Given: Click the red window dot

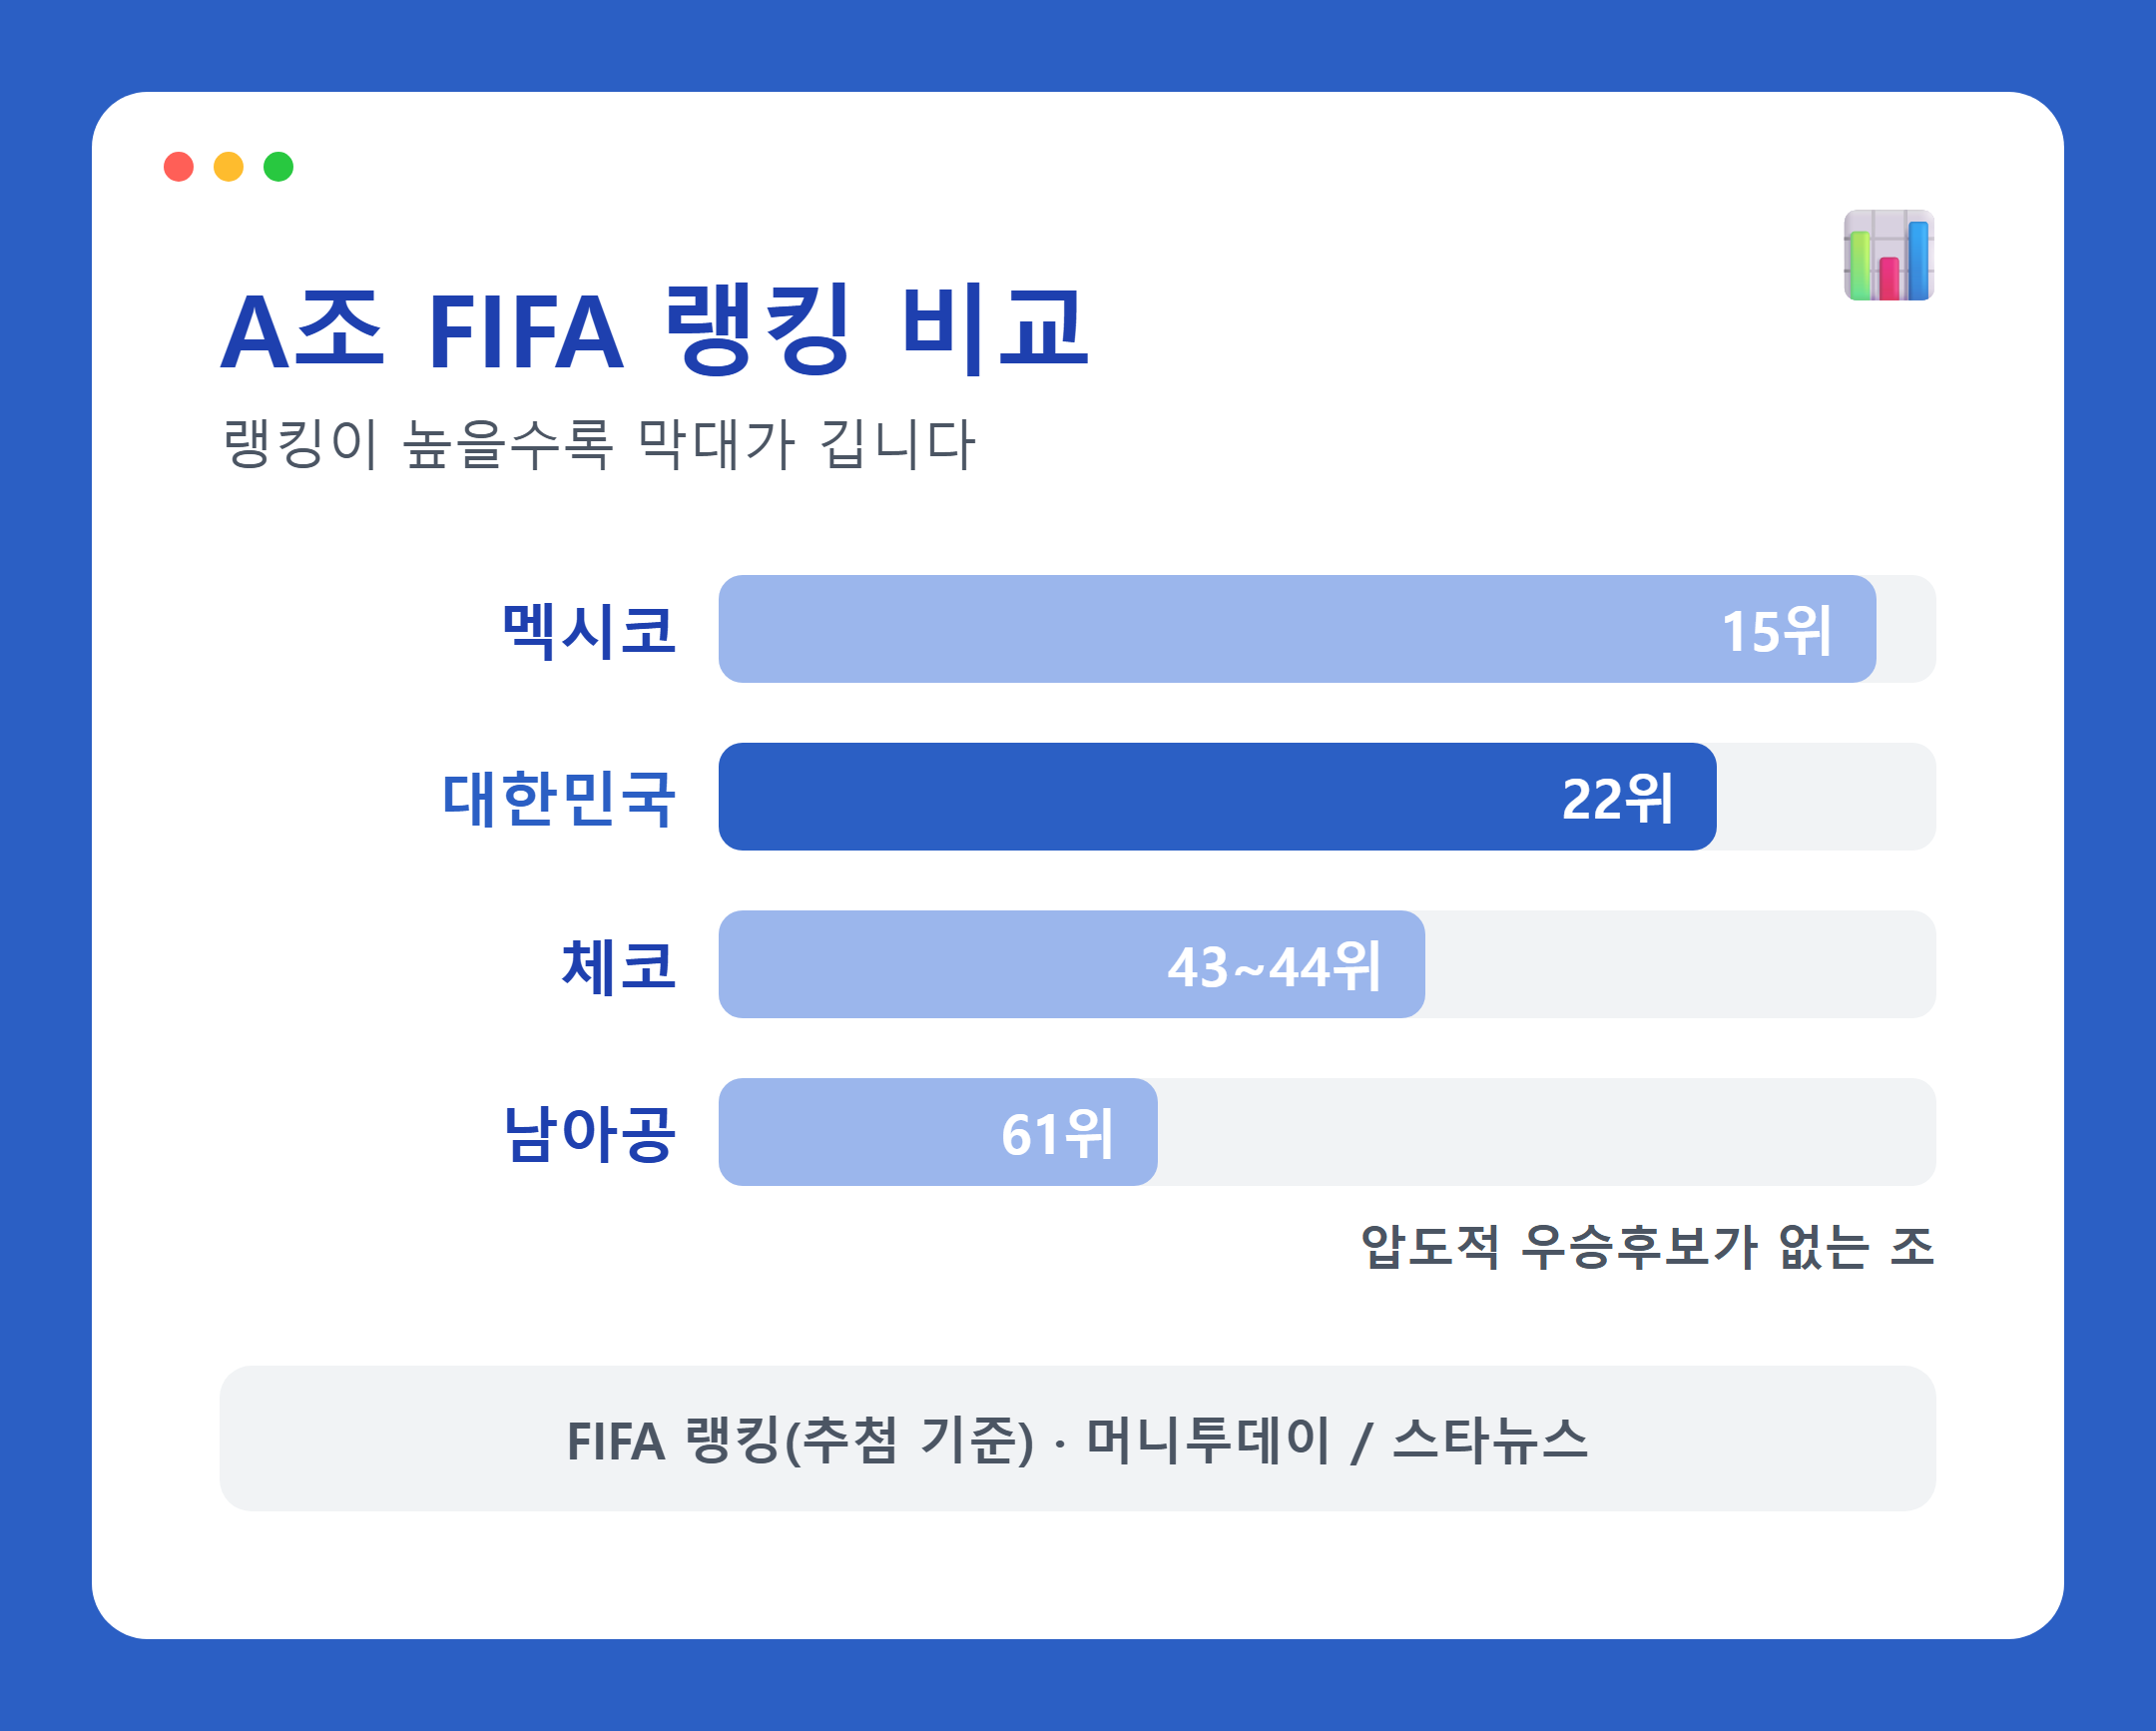Looking at the screenshot, I should (179, 167).
